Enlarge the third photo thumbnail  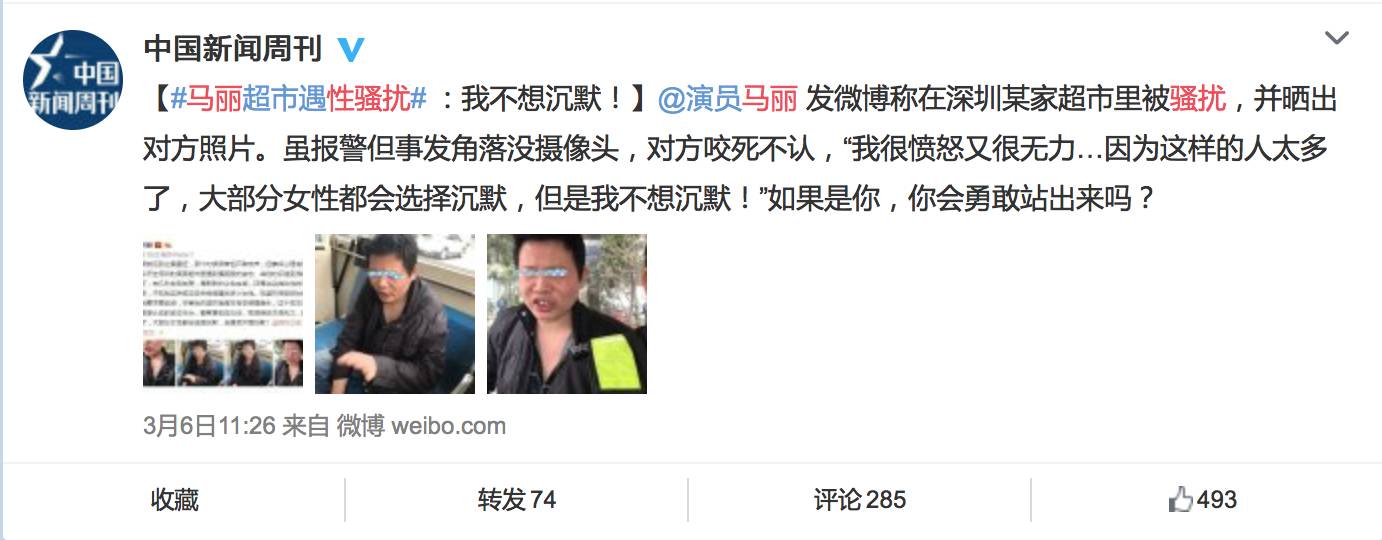[567, 314]
